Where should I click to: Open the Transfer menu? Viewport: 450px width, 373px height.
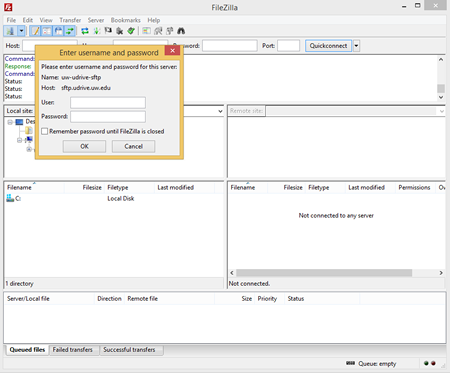[x=70, y=20]
